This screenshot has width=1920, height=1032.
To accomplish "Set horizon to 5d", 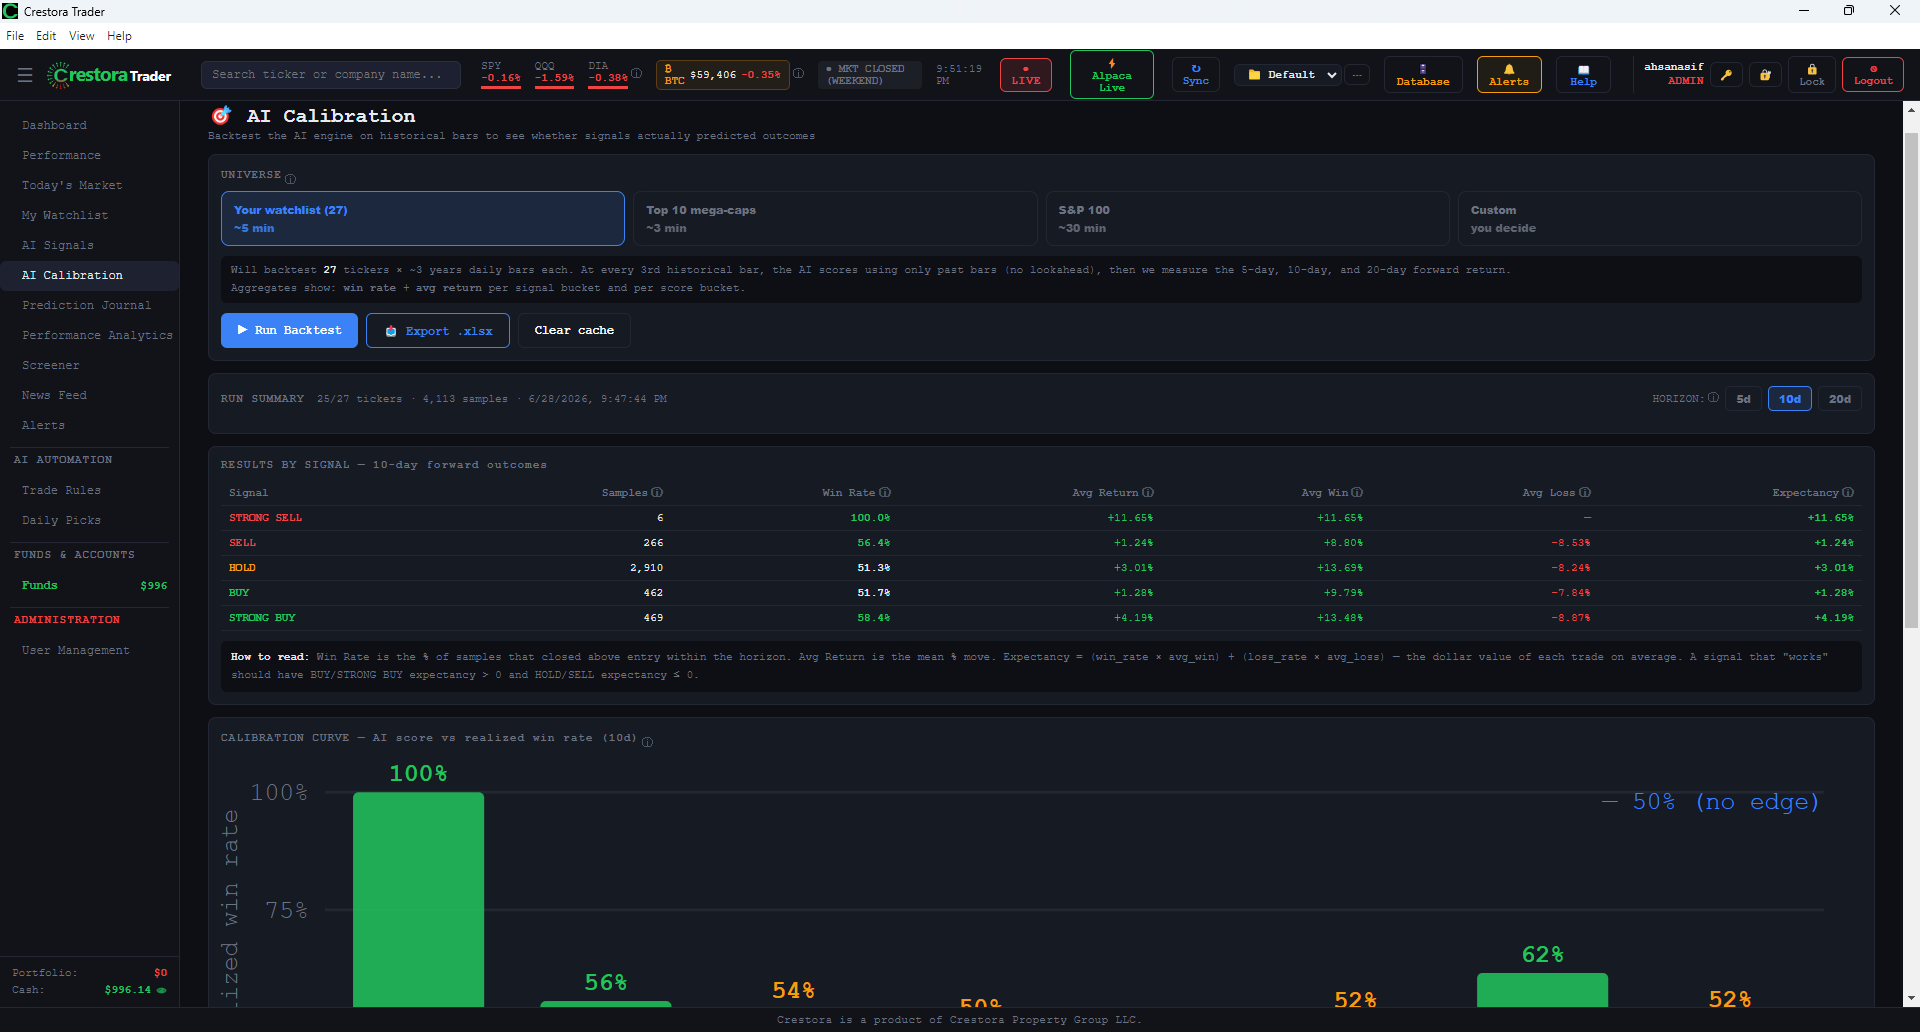I will click(1743, 399).
